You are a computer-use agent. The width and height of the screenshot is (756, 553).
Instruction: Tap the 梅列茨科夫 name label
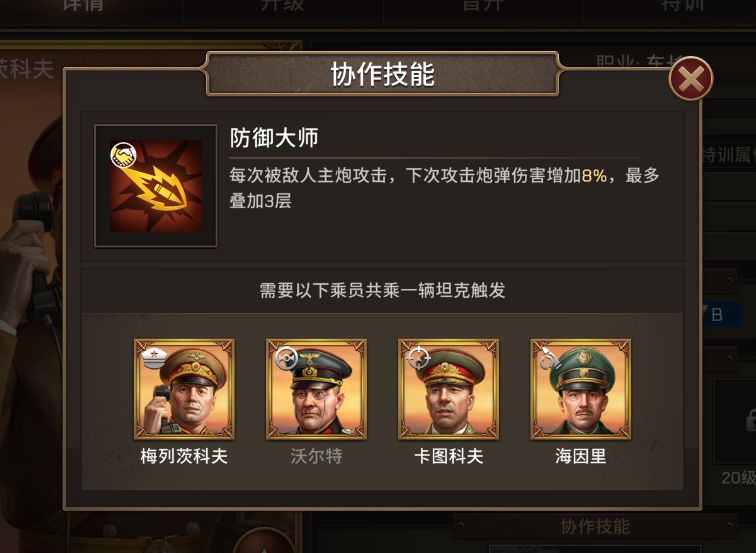coord(184,456)
